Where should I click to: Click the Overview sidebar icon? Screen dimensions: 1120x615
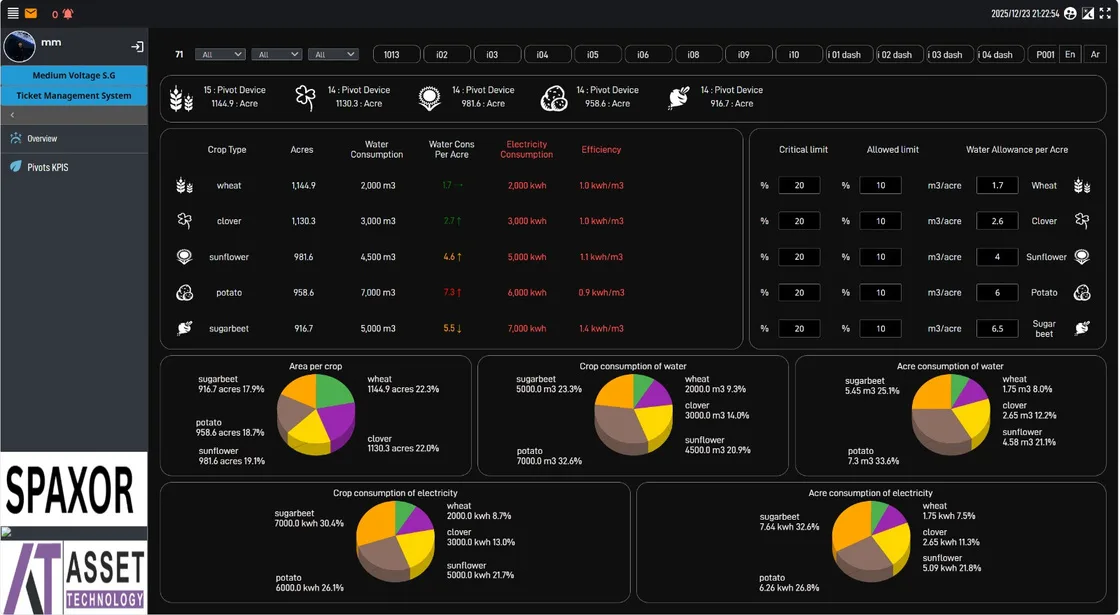click(x=16, y=138)
